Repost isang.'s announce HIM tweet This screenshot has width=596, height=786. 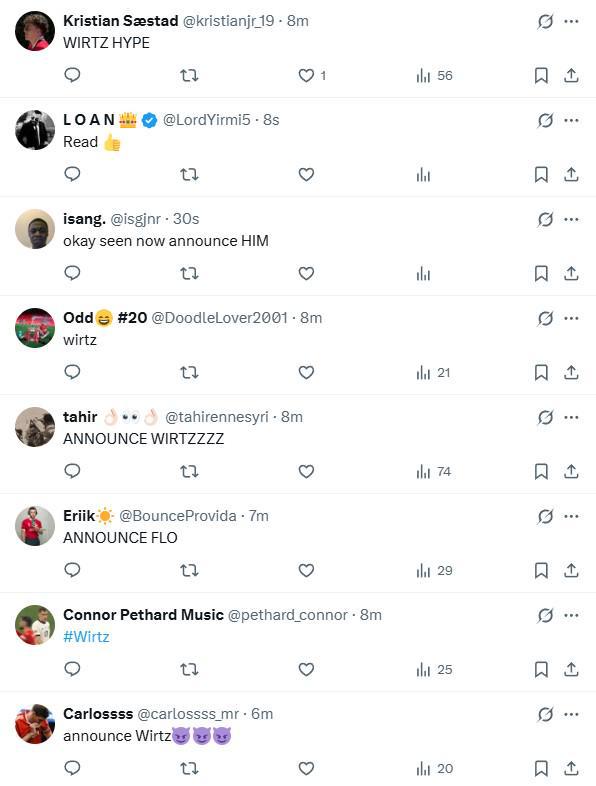tap(189, 274)
